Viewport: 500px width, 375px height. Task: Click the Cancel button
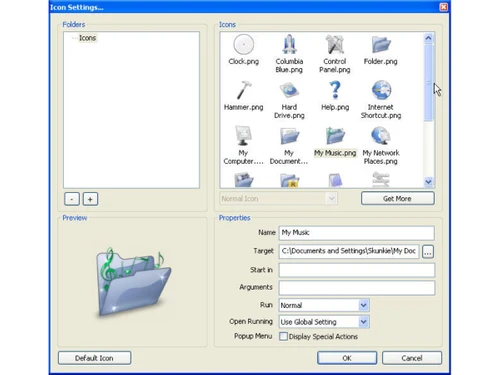pyautogui.click(x=412, y=358)
